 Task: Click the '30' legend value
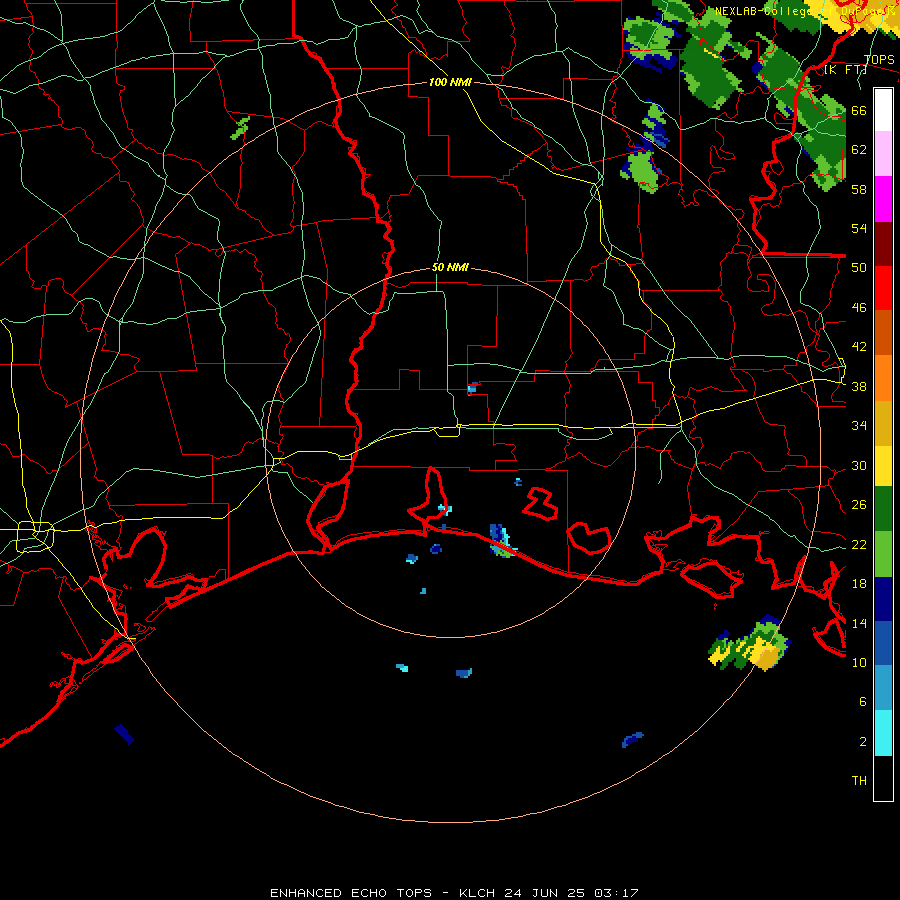[x=859, y=465]
